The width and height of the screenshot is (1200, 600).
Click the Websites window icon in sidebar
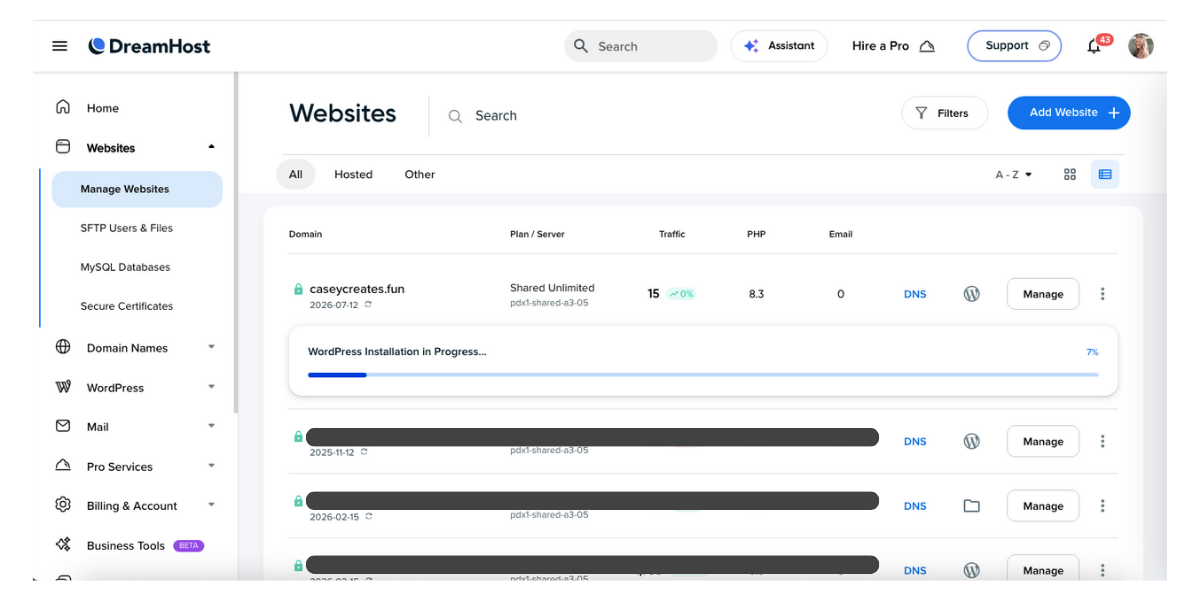[x=63, y=147]
